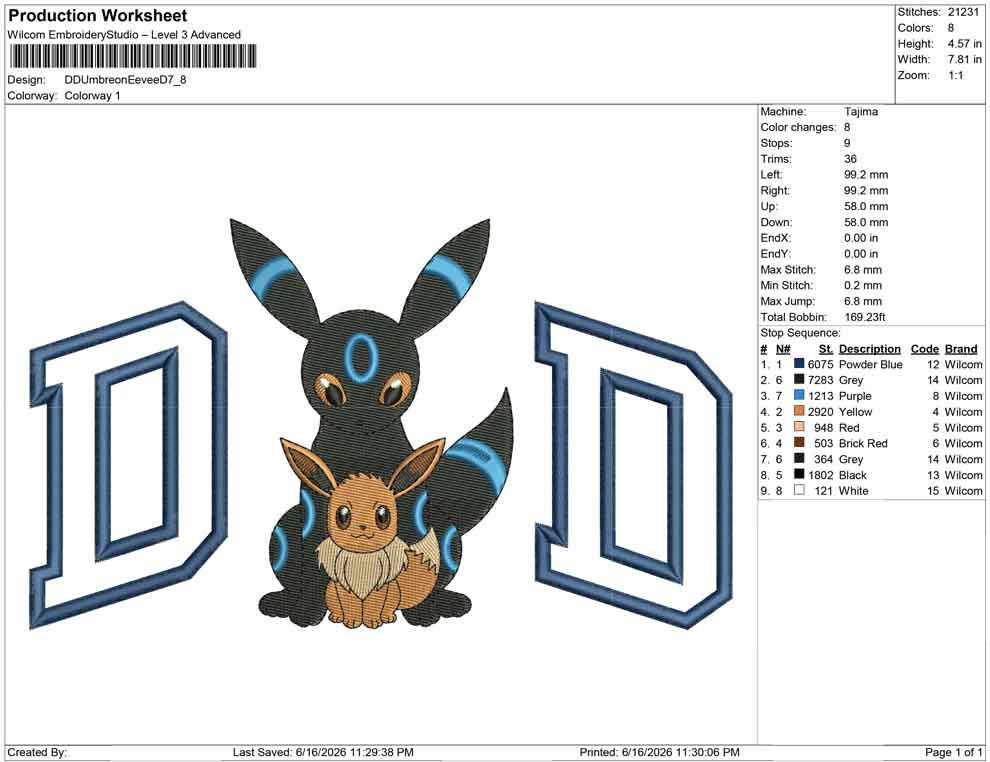Click the Brick Red description text
The width and height of the screenshot is (990, 762).
[863, 443]
